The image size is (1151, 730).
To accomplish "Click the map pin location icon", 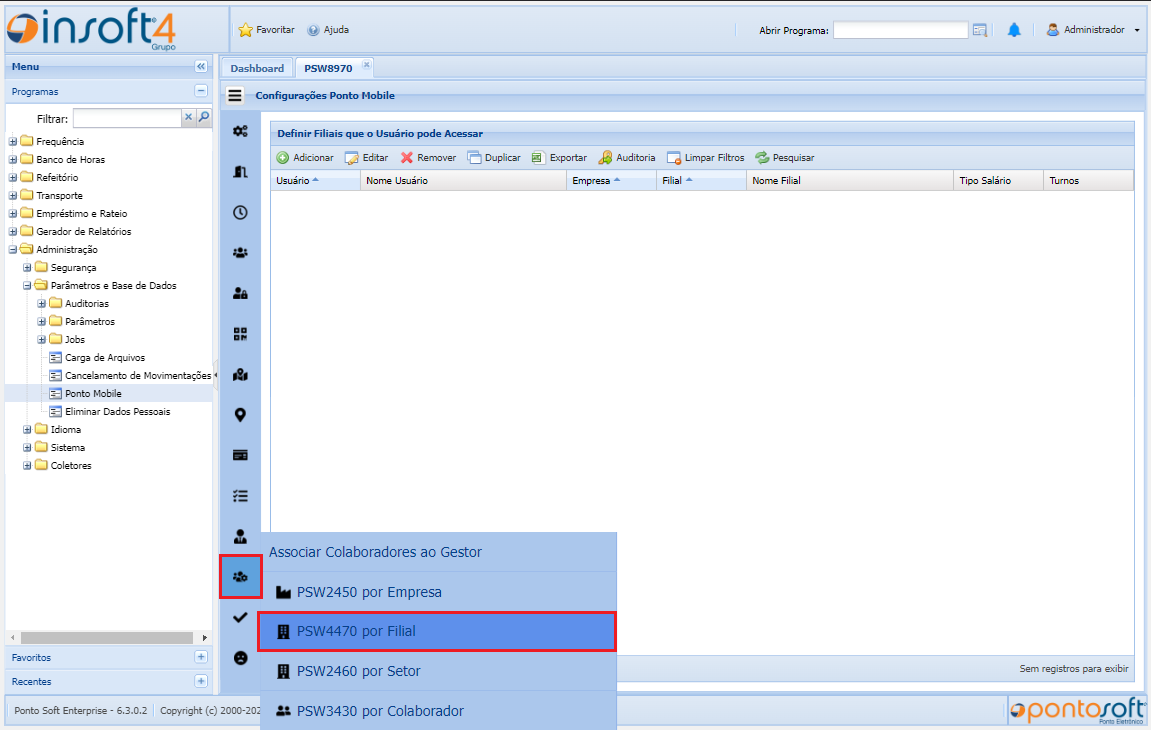I will click(240, 415).
